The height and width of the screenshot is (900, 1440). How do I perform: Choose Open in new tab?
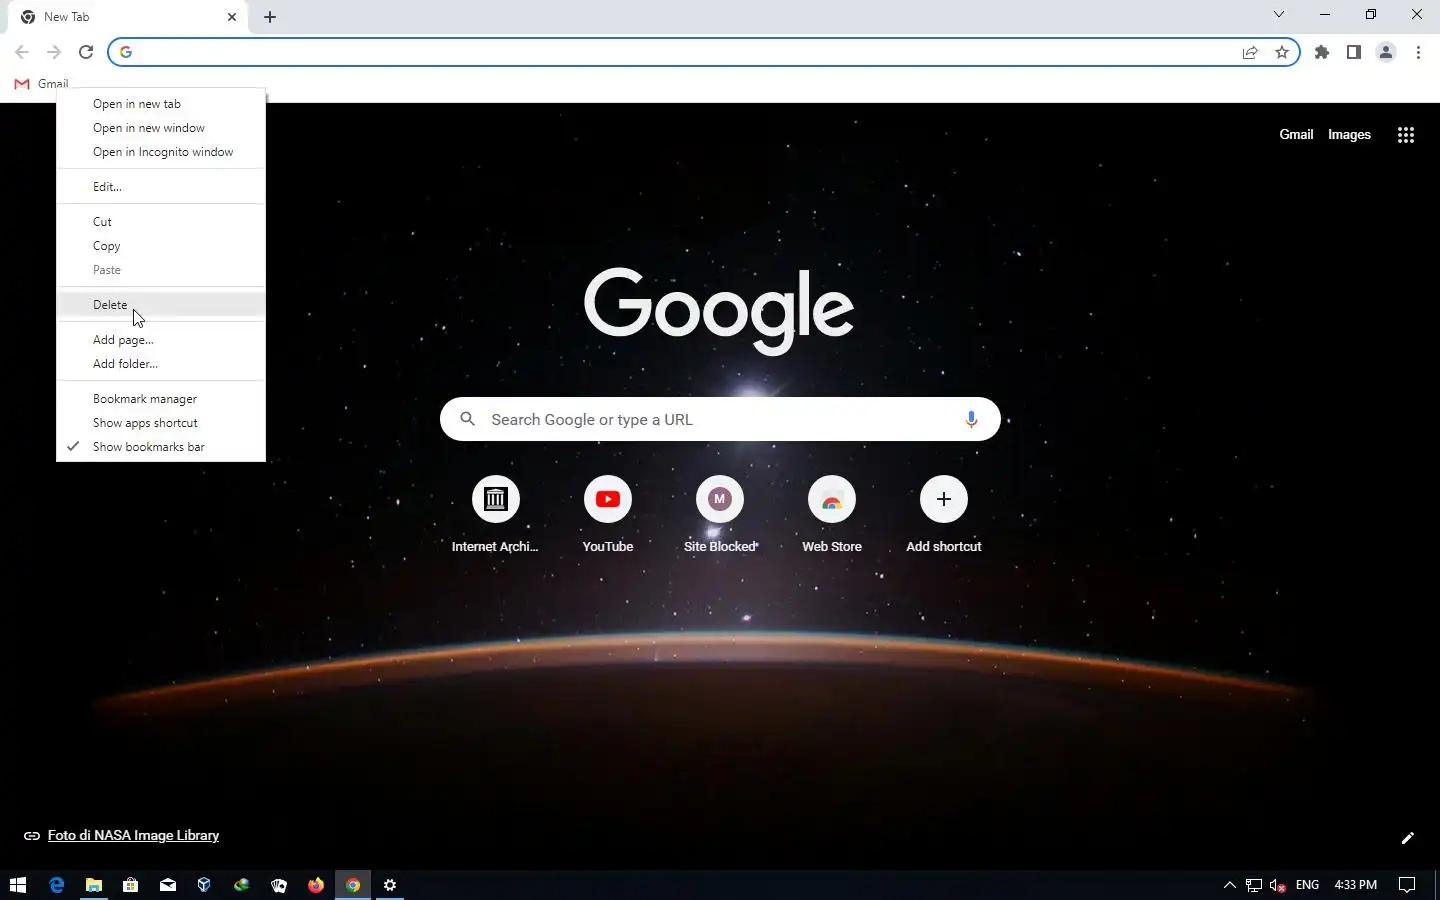click(x=161, y=104)
